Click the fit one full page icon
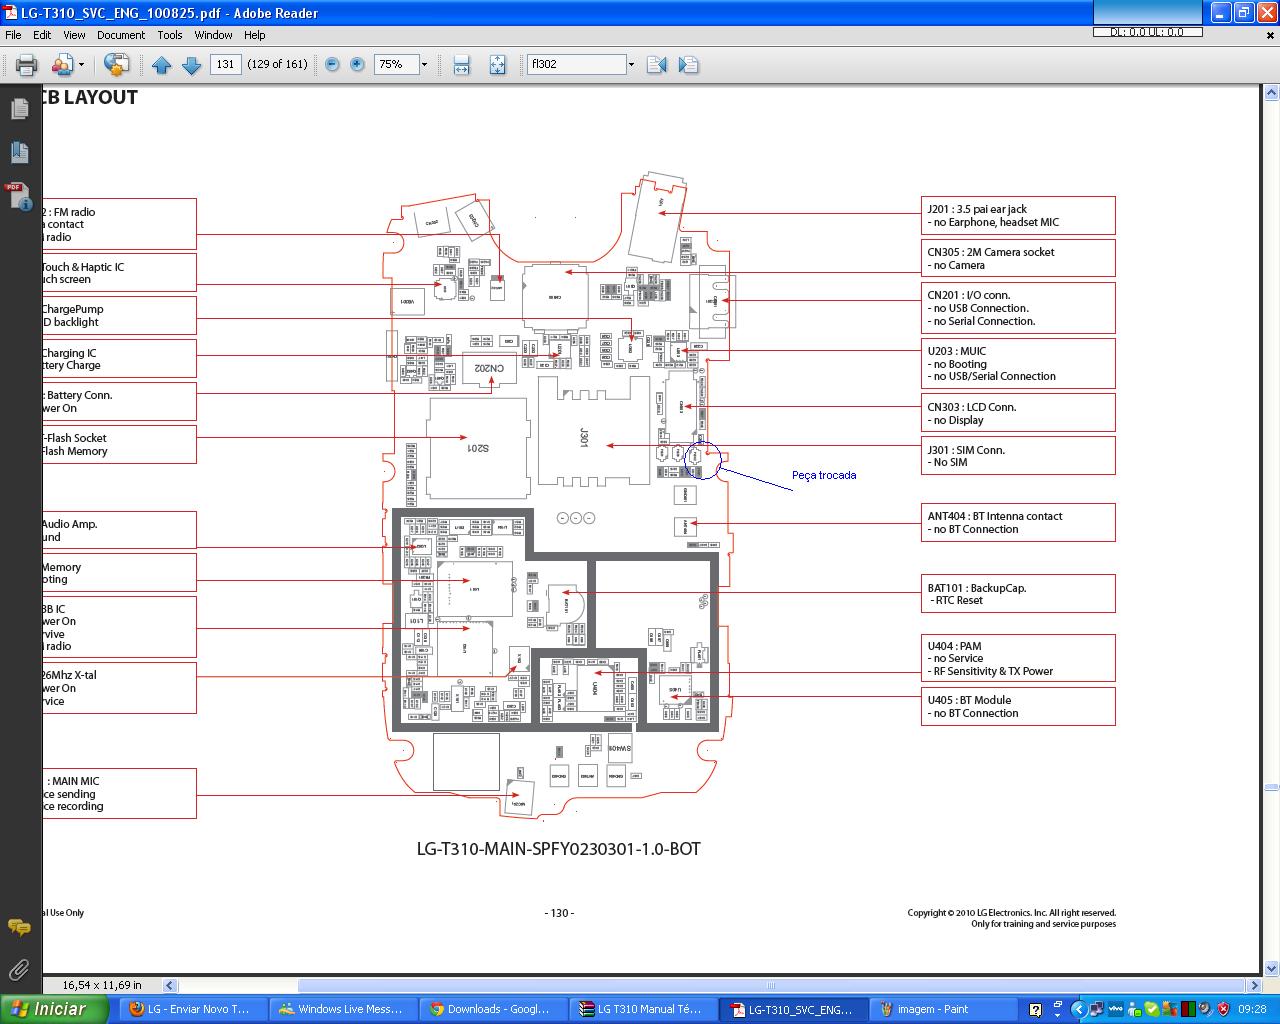Image resolution: width=1280 pixels, height=1024 pixels. (x=497, y=65)
